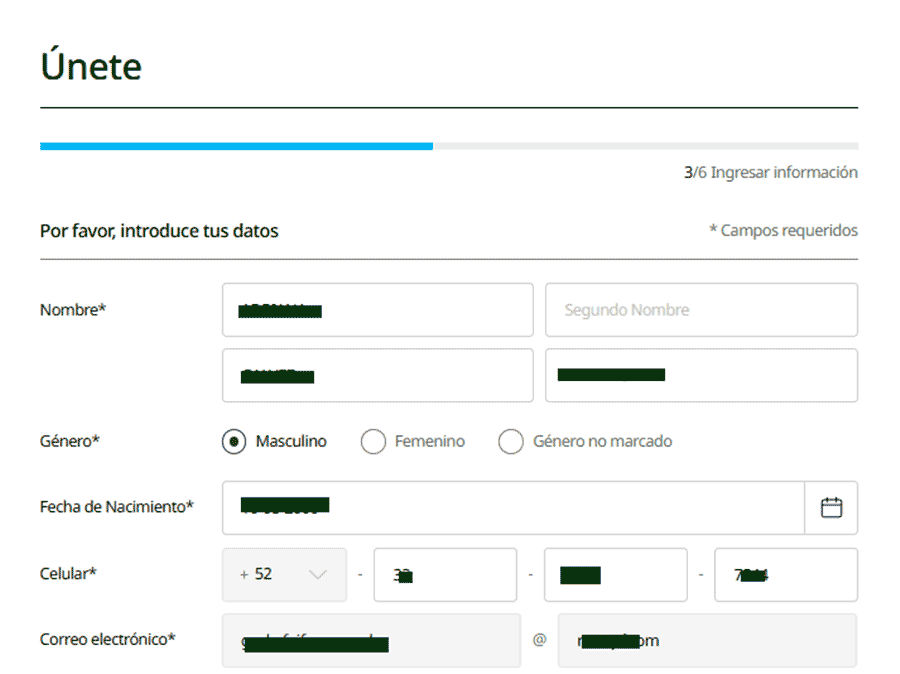The height and width of the screenshot is (674, 900).
Task: Click the Por favor, introduce tus datos heading
Action: point(158,230)
